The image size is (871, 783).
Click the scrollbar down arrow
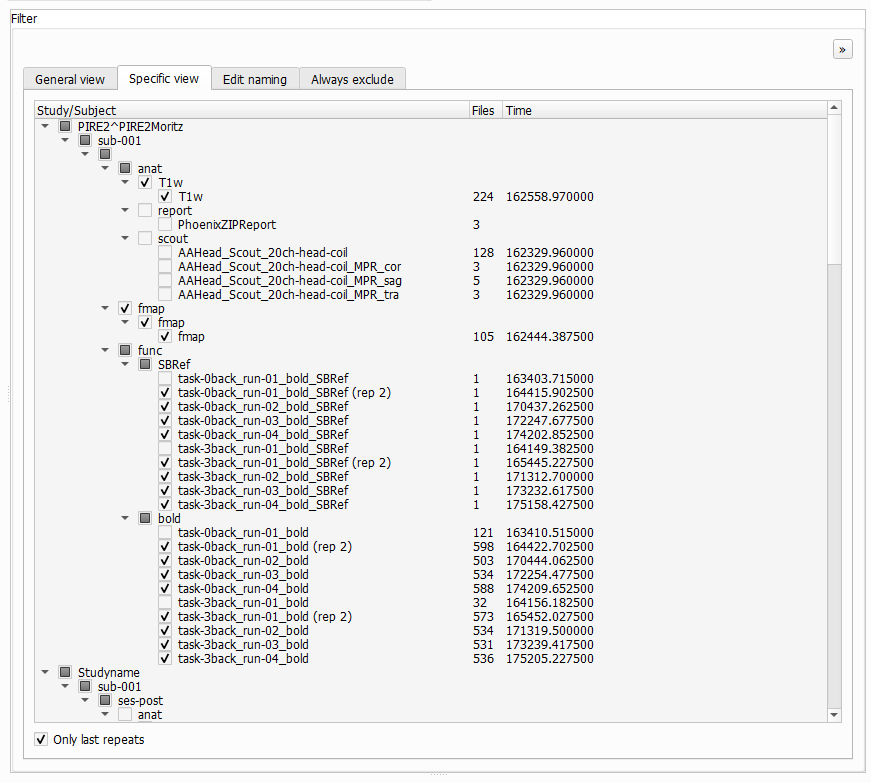pyautogui.click(x=834, y=715)
